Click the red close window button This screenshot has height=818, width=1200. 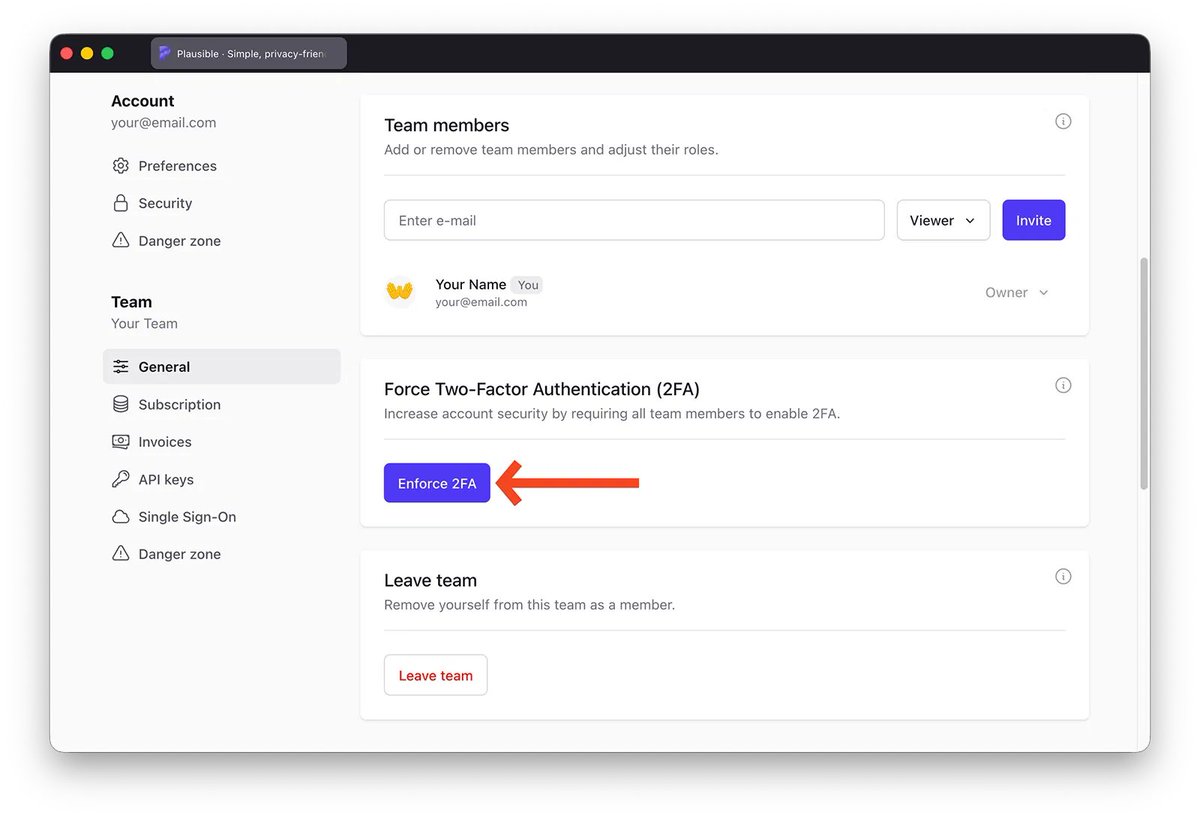67,53
